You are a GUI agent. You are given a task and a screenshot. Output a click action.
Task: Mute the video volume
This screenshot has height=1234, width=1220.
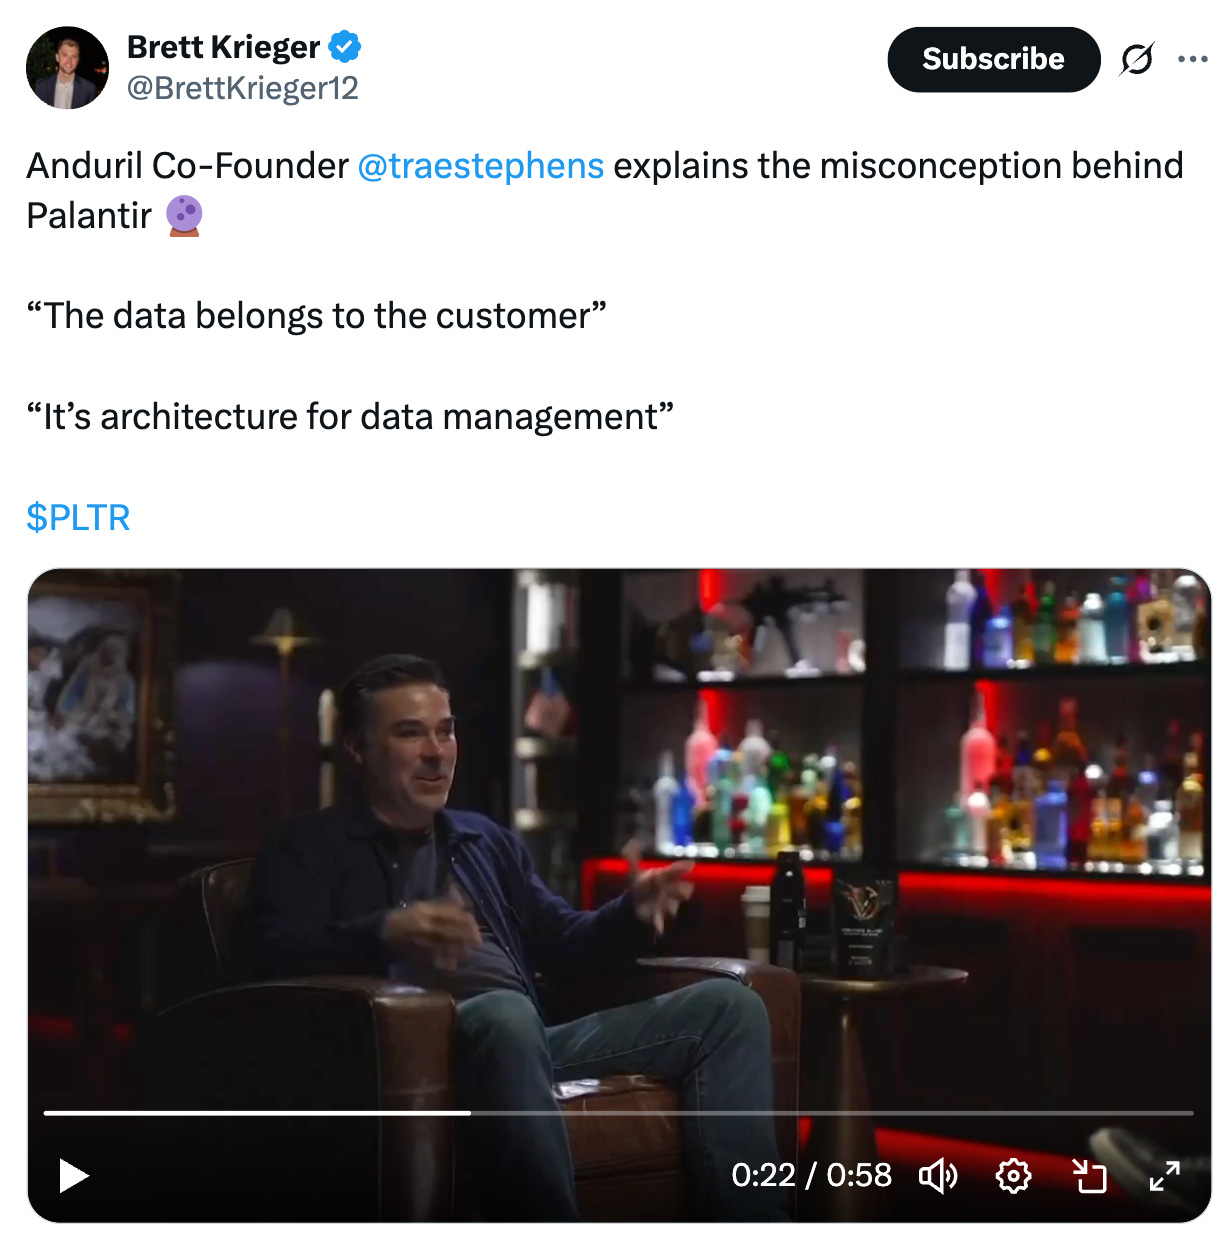pos(938,1176)
